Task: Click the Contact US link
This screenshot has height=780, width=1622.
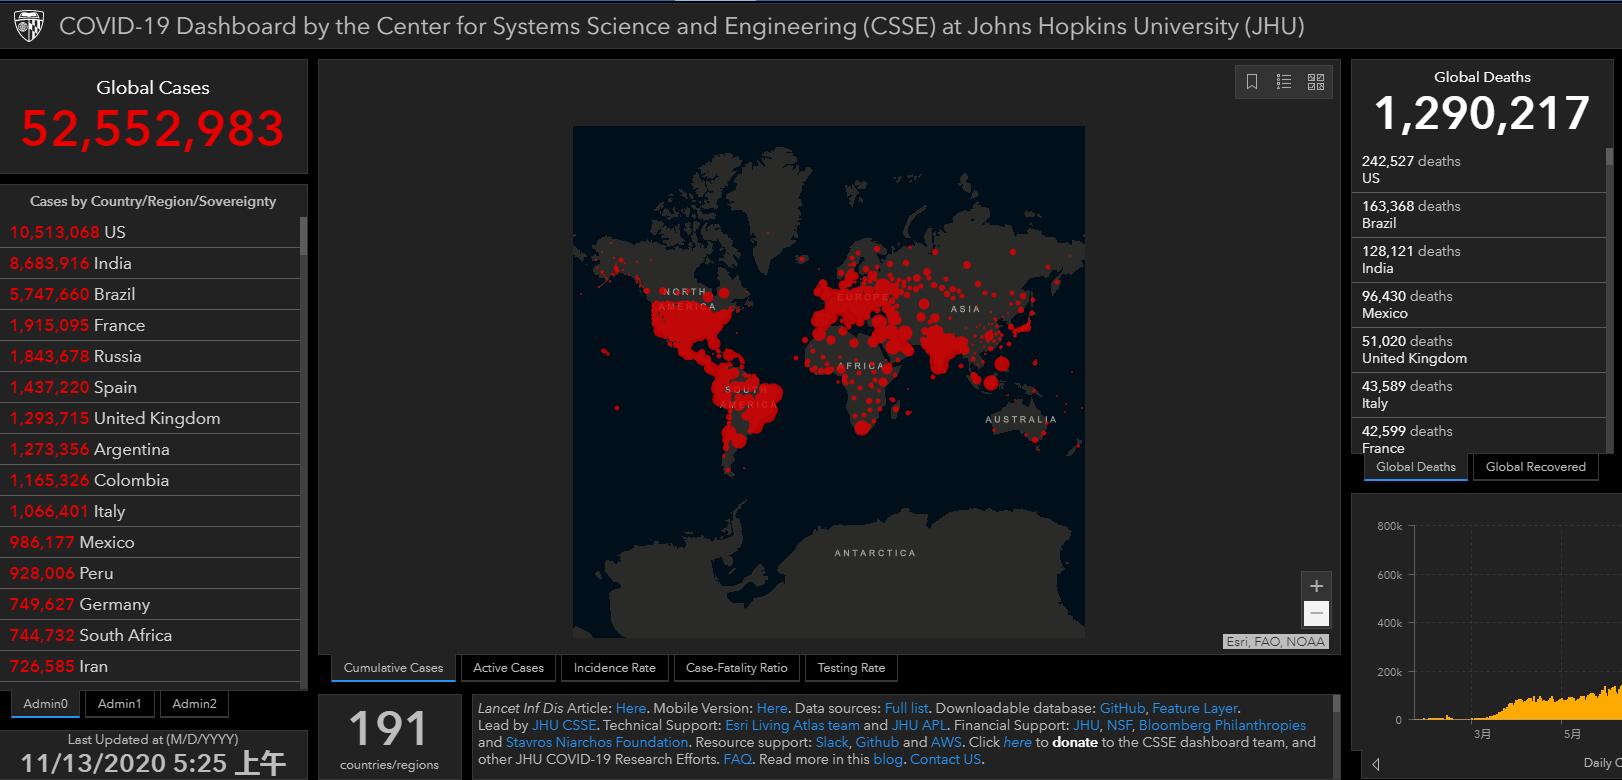Action: pos(945,759)
